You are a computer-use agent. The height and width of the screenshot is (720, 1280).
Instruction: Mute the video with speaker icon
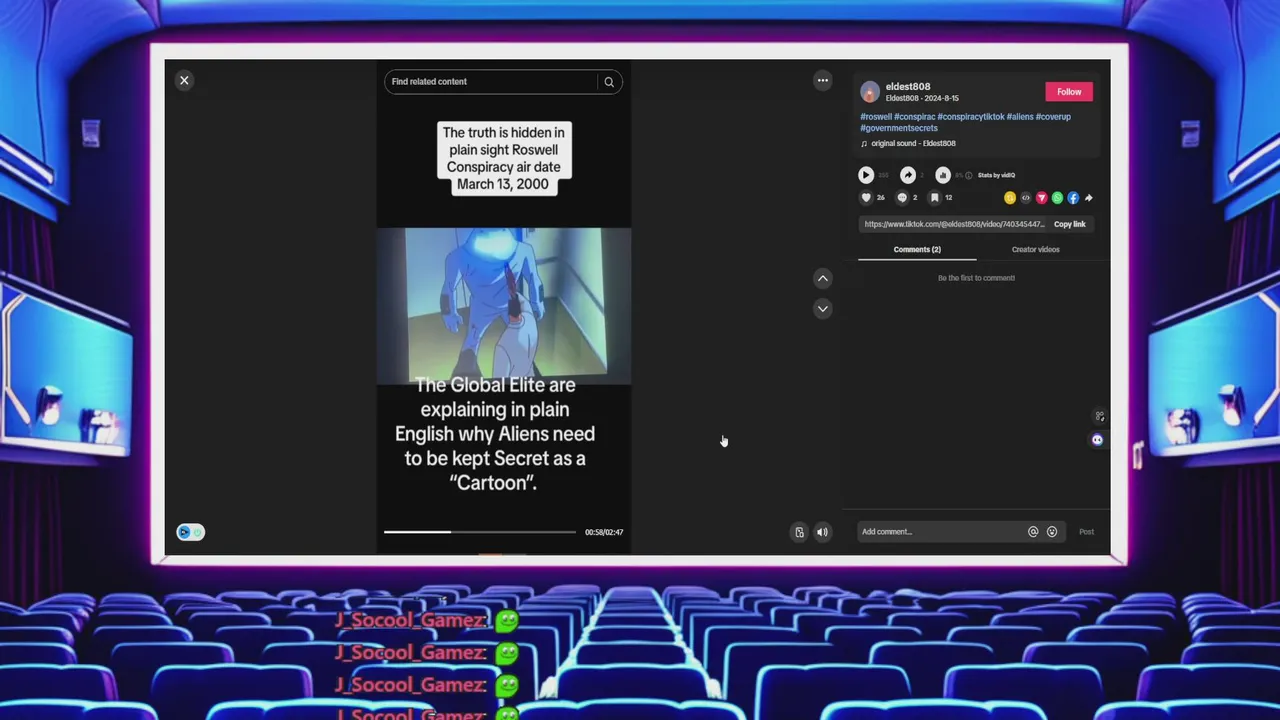point(823,532)
